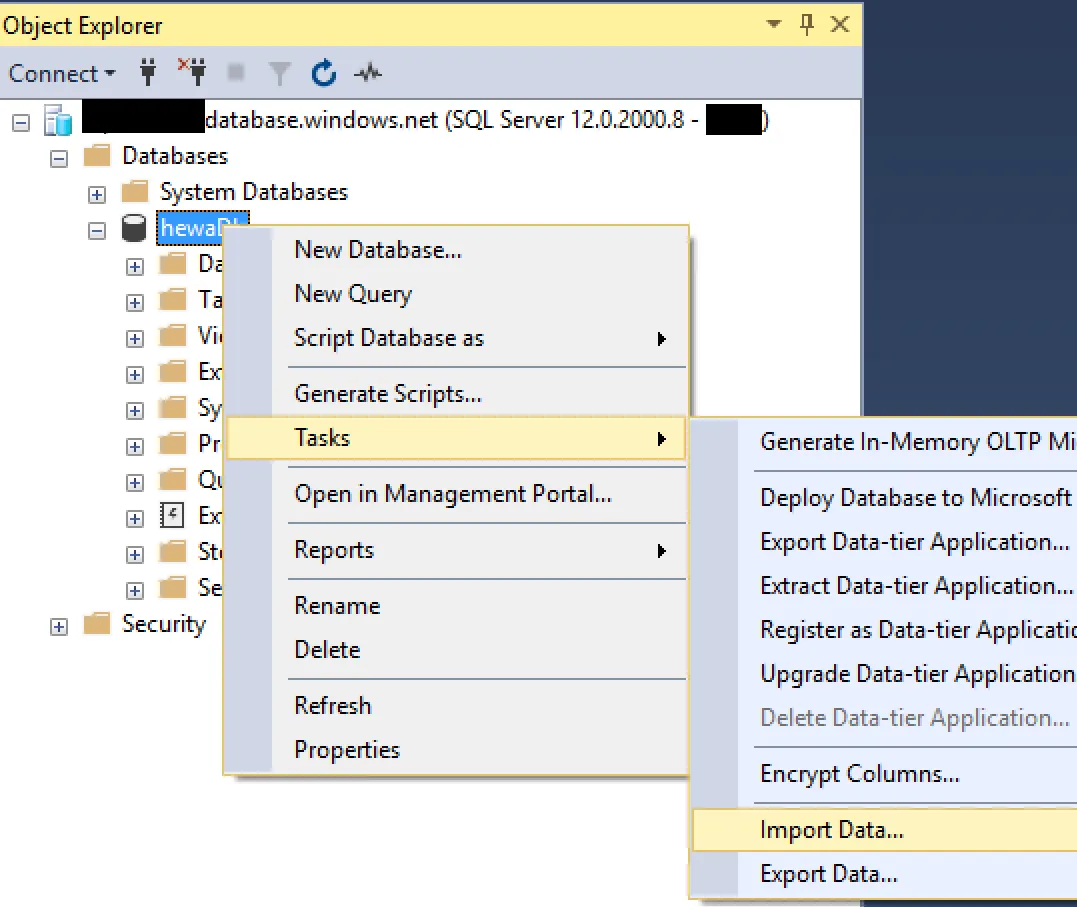Open the Object Explorer window position dropdown

pyautogui.click(x=773, y=25)
